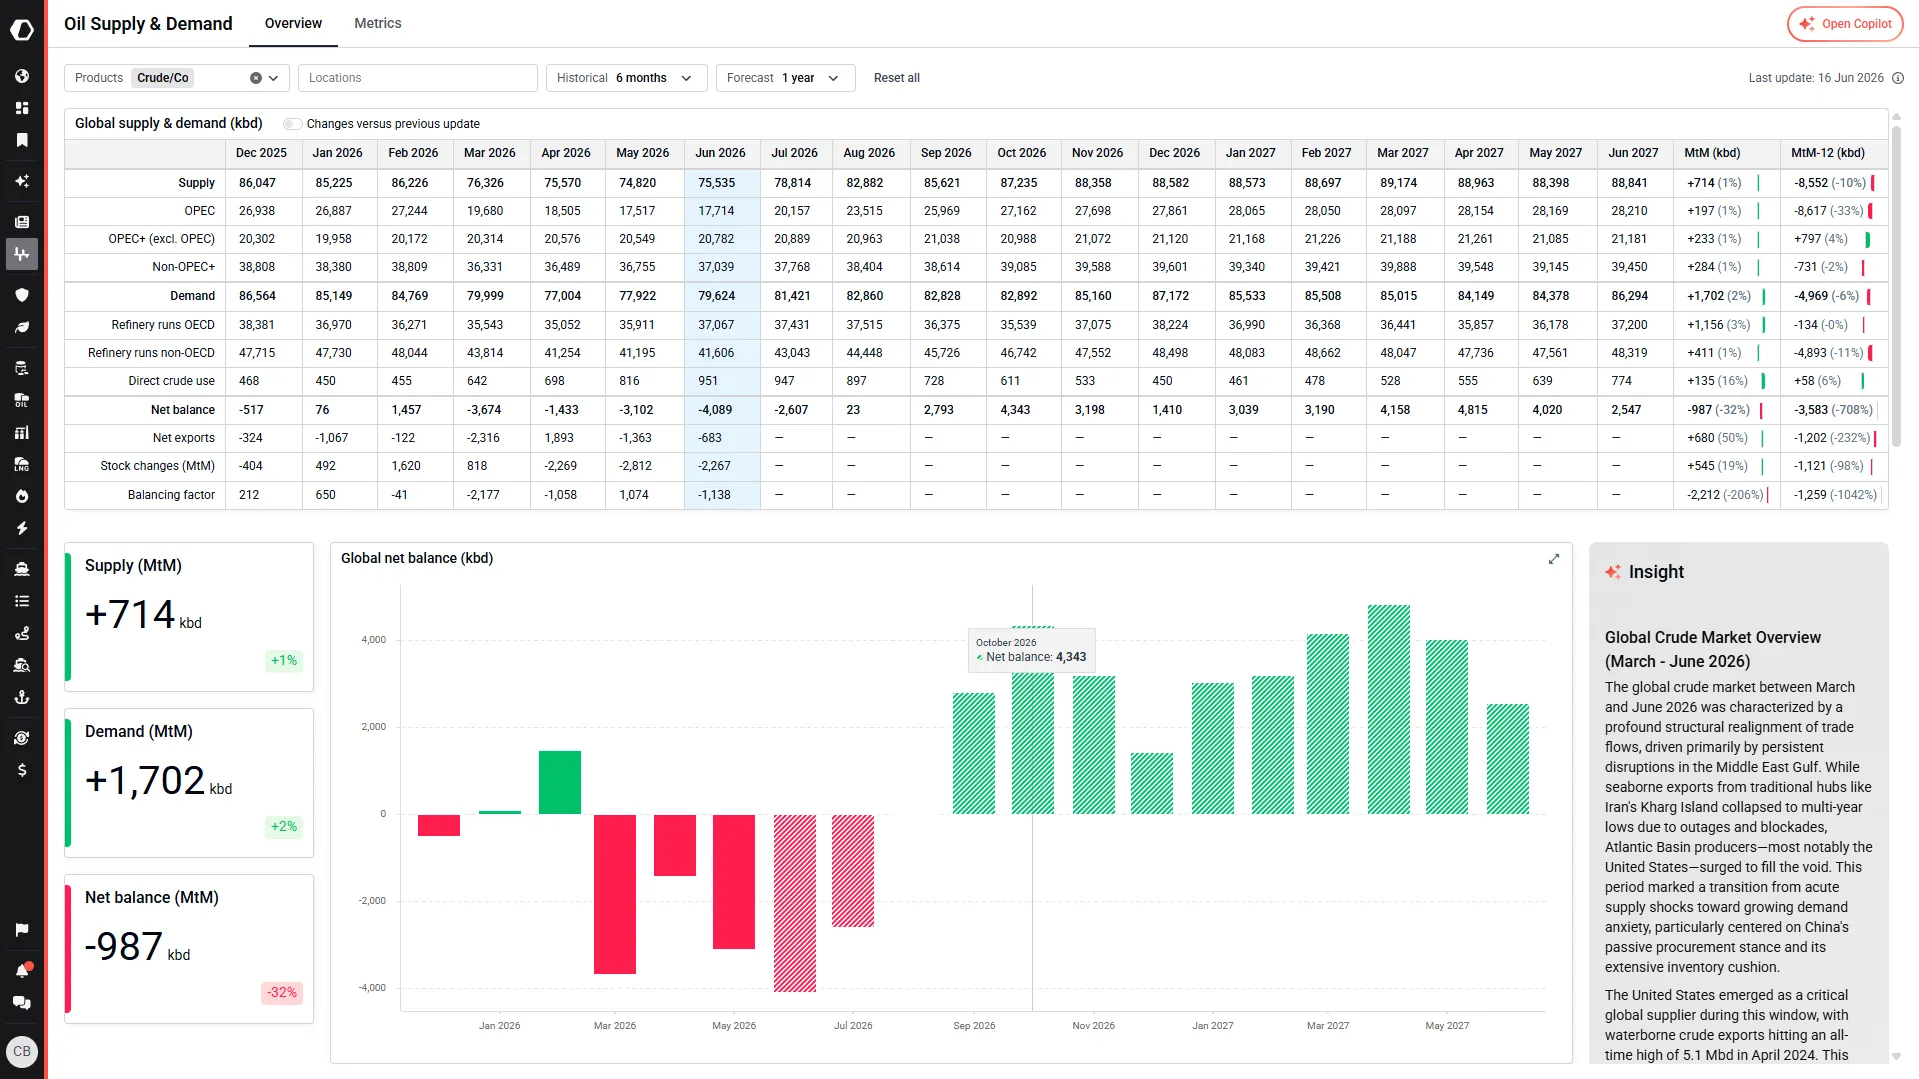Select the supply and demand pulse icon
Viewport: 1919px width, 1079px height.
coord(22,254)
